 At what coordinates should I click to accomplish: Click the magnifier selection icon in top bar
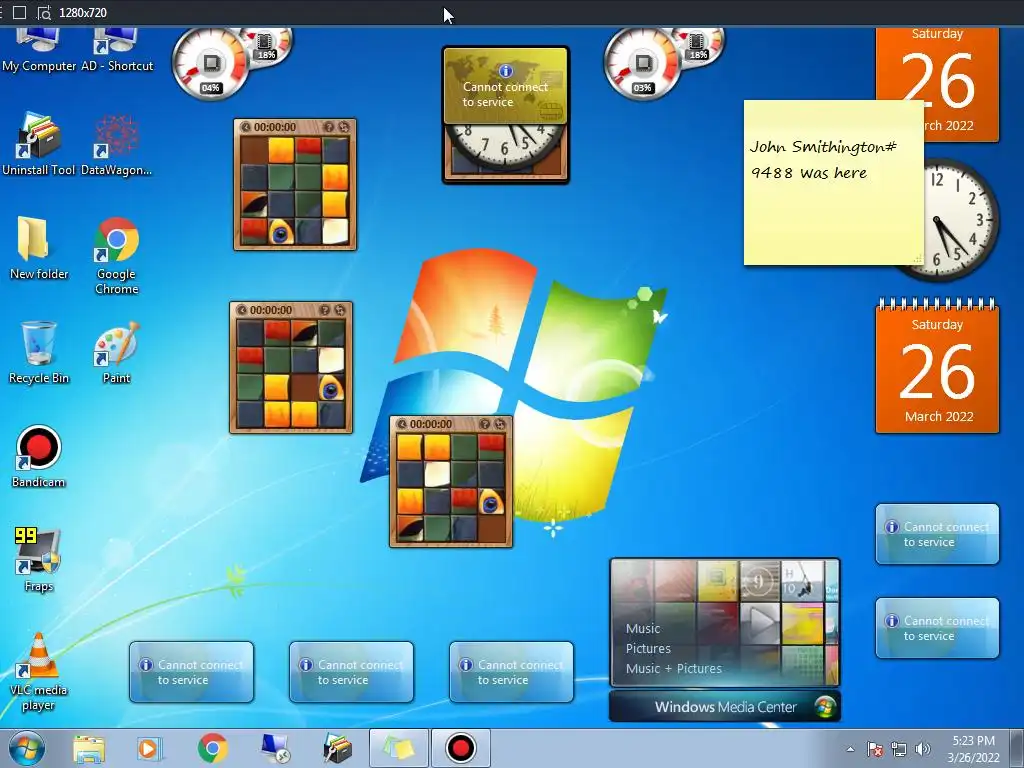44,12
